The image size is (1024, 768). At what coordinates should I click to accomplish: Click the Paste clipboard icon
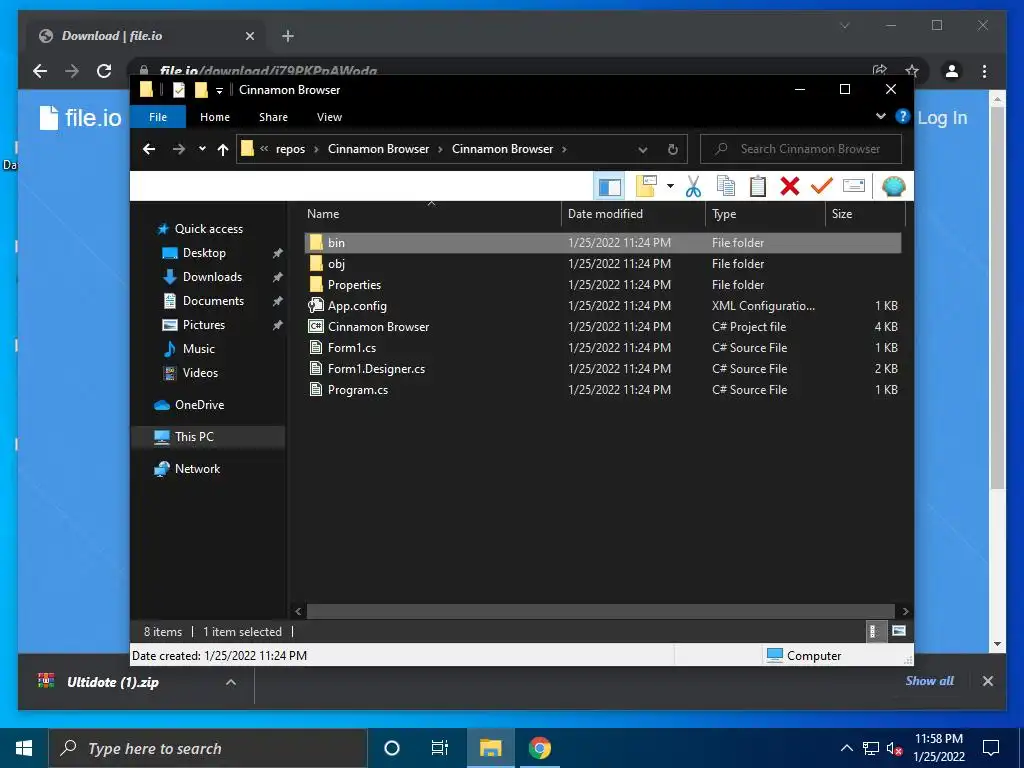758,187
